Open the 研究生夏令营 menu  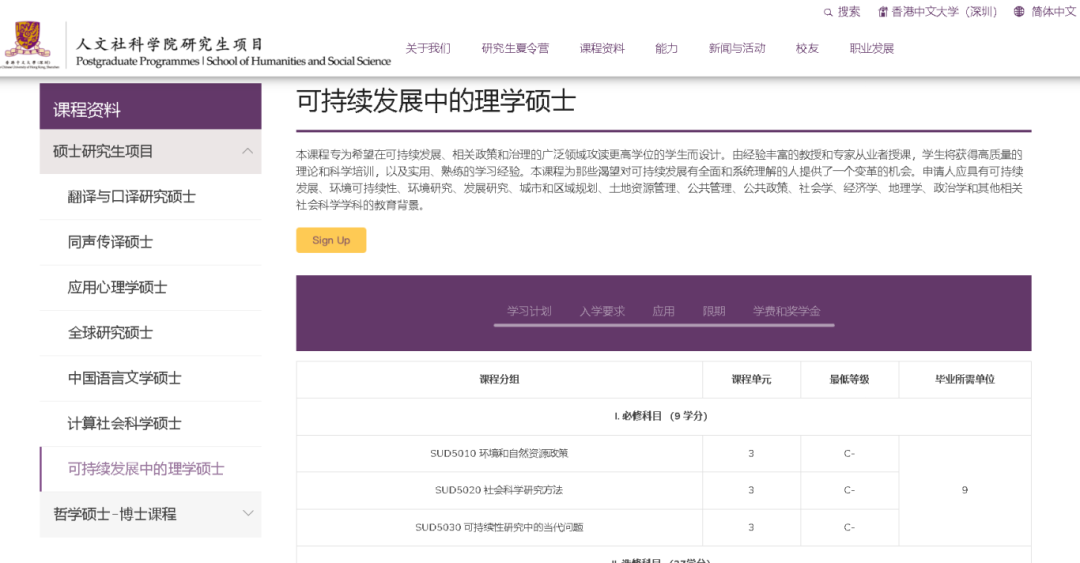(x=515, y=48)
